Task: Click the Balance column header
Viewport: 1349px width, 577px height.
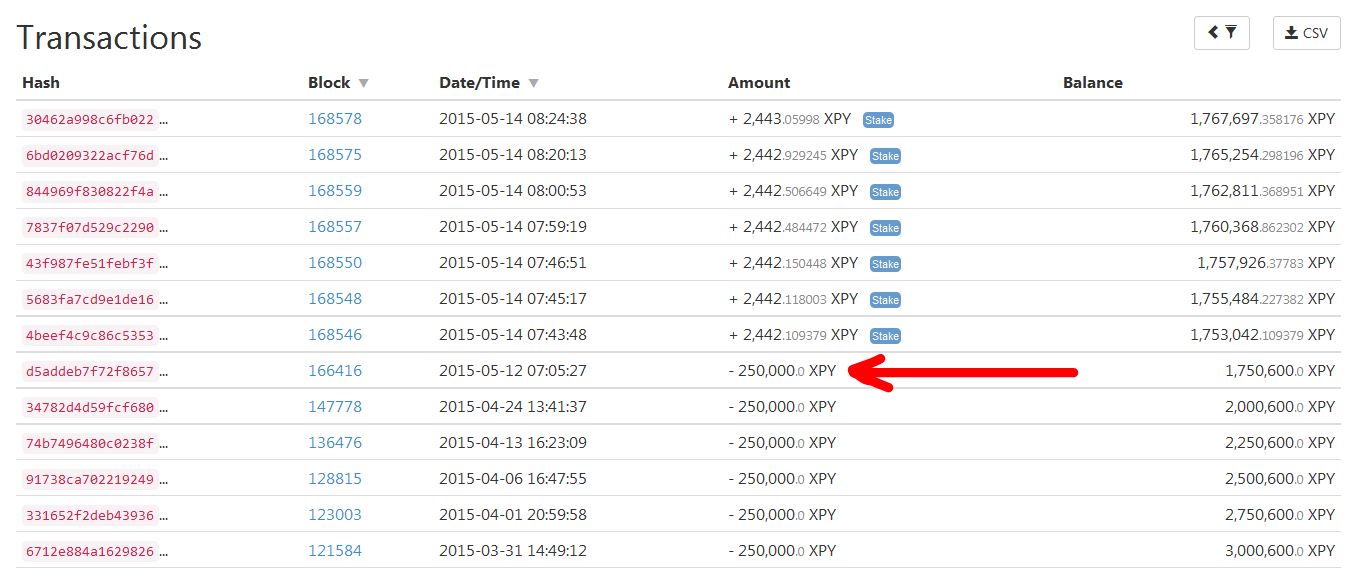Action: point(1092,83)
